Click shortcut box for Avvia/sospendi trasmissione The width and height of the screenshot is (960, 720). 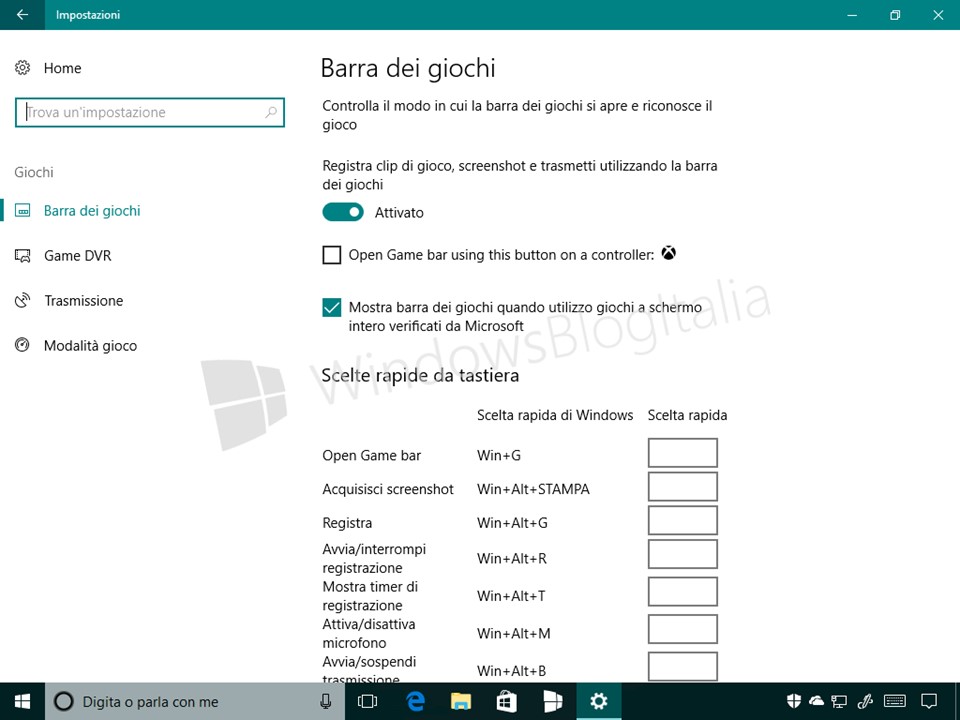683,667
